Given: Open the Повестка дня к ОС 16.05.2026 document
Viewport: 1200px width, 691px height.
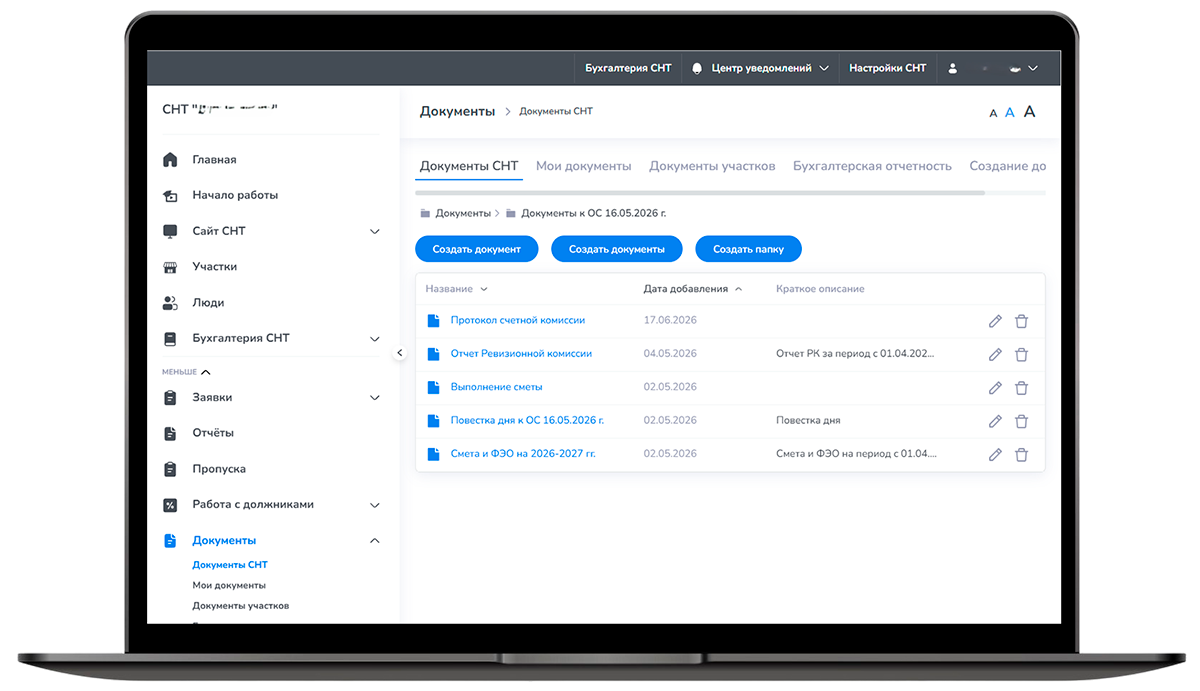Looking at the screenshot, I should pos(527,421).
